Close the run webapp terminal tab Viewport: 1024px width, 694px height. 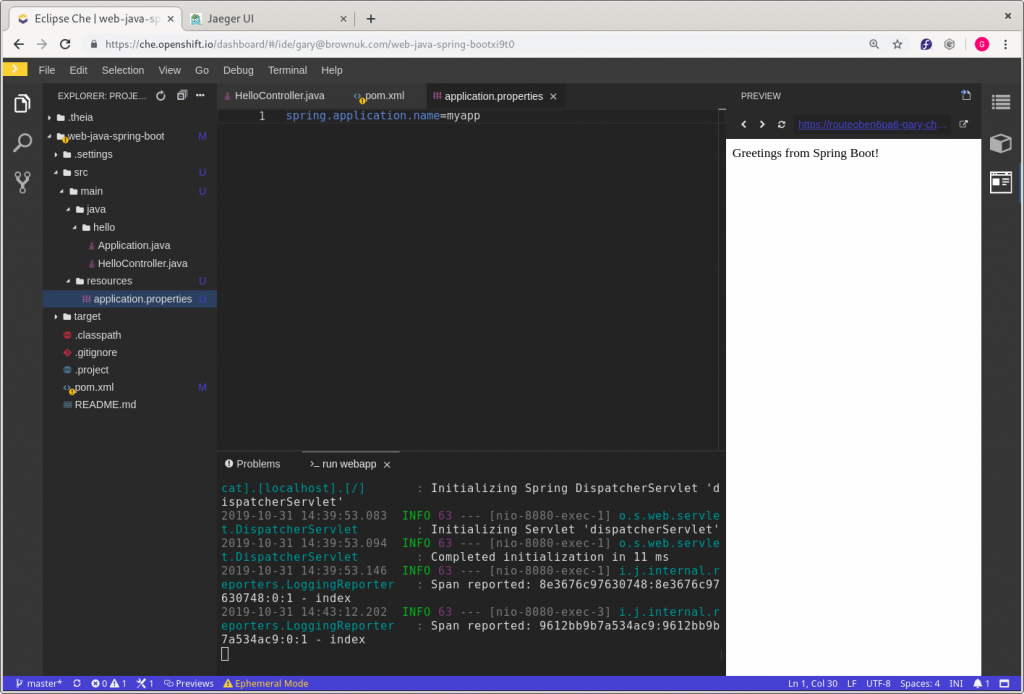[387, 465]
